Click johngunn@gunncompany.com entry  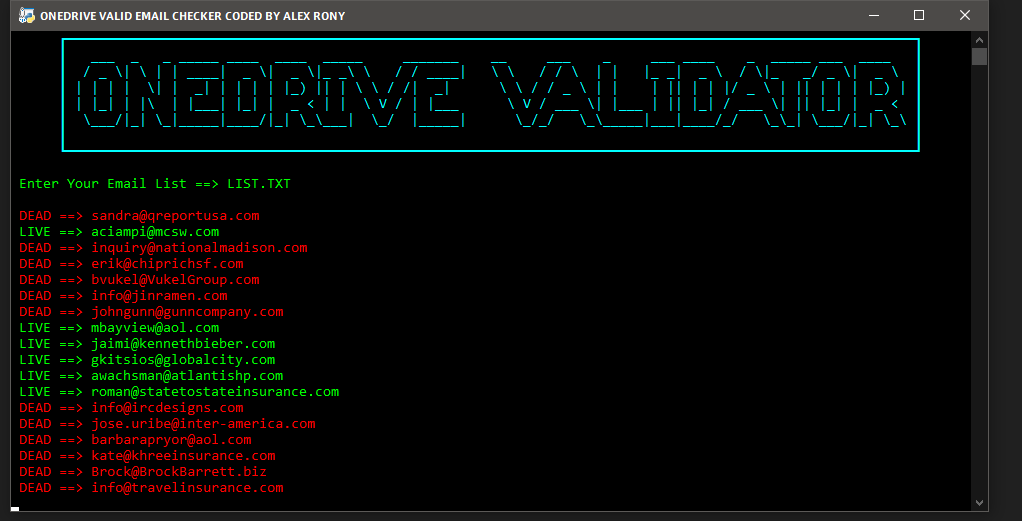151,312
